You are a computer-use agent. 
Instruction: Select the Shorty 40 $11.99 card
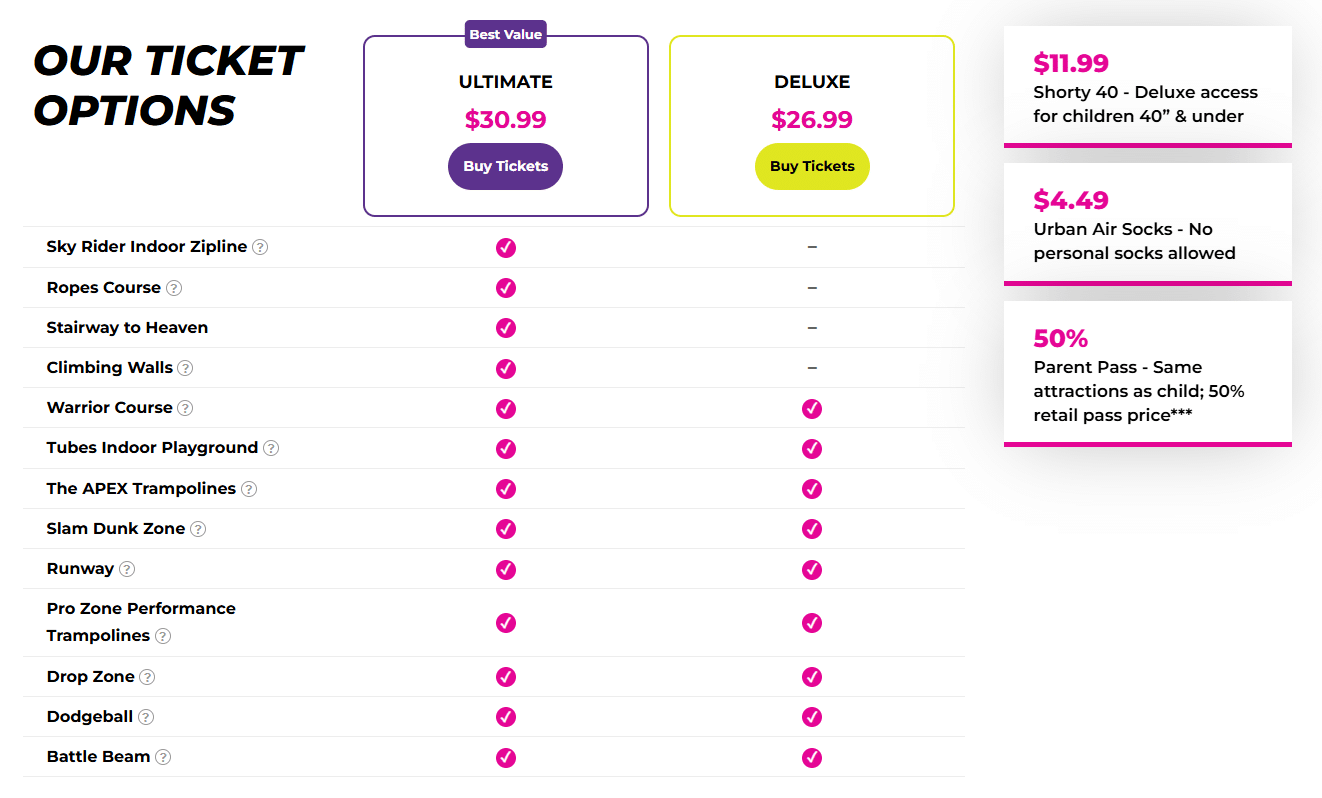(1147, 87)
